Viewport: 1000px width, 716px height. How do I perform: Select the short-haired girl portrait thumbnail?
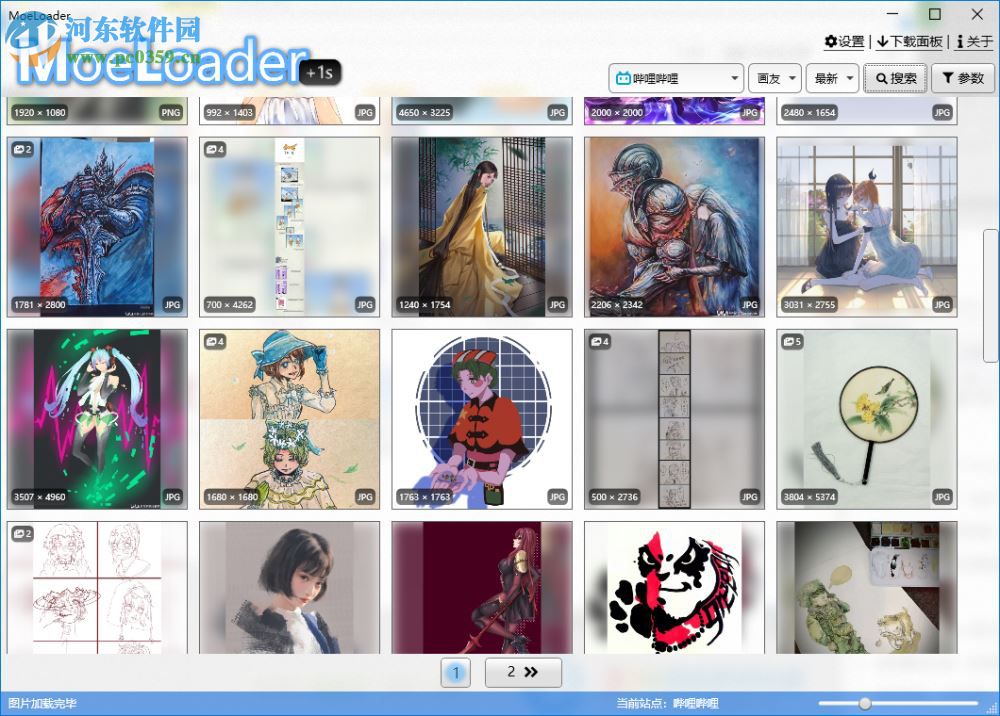(290, 588)
